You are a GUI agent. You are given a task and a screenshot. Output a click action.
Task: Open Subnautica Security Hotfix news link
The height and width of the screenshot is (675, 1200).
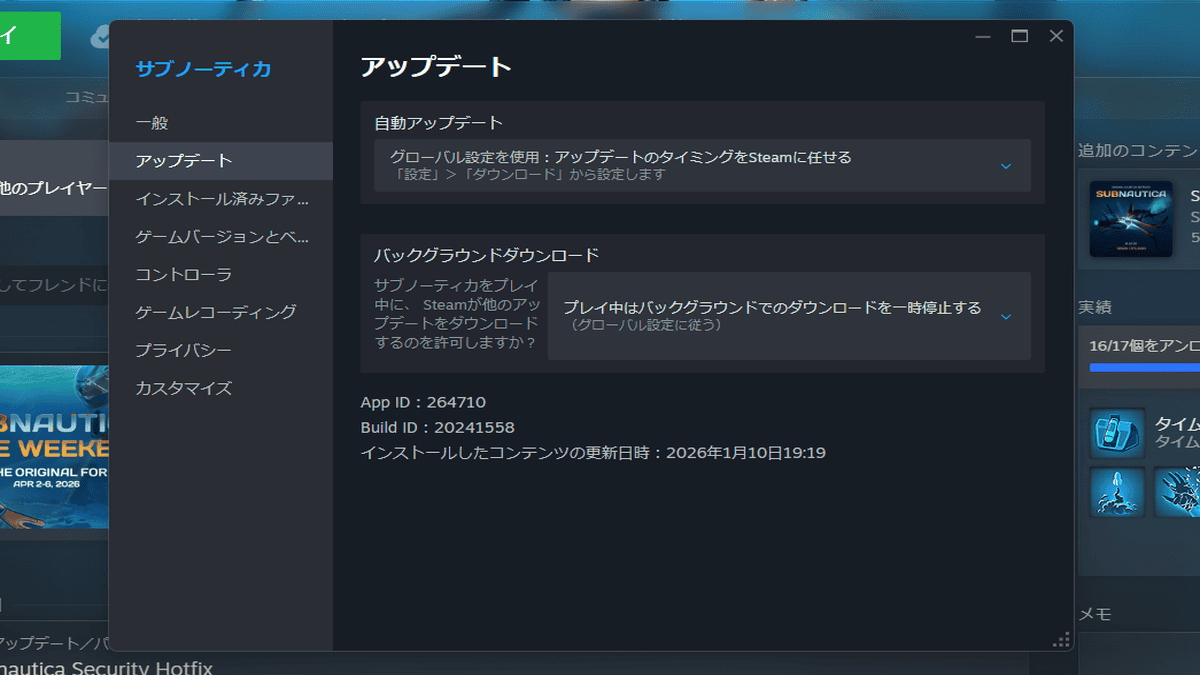[x=106, y=666]
